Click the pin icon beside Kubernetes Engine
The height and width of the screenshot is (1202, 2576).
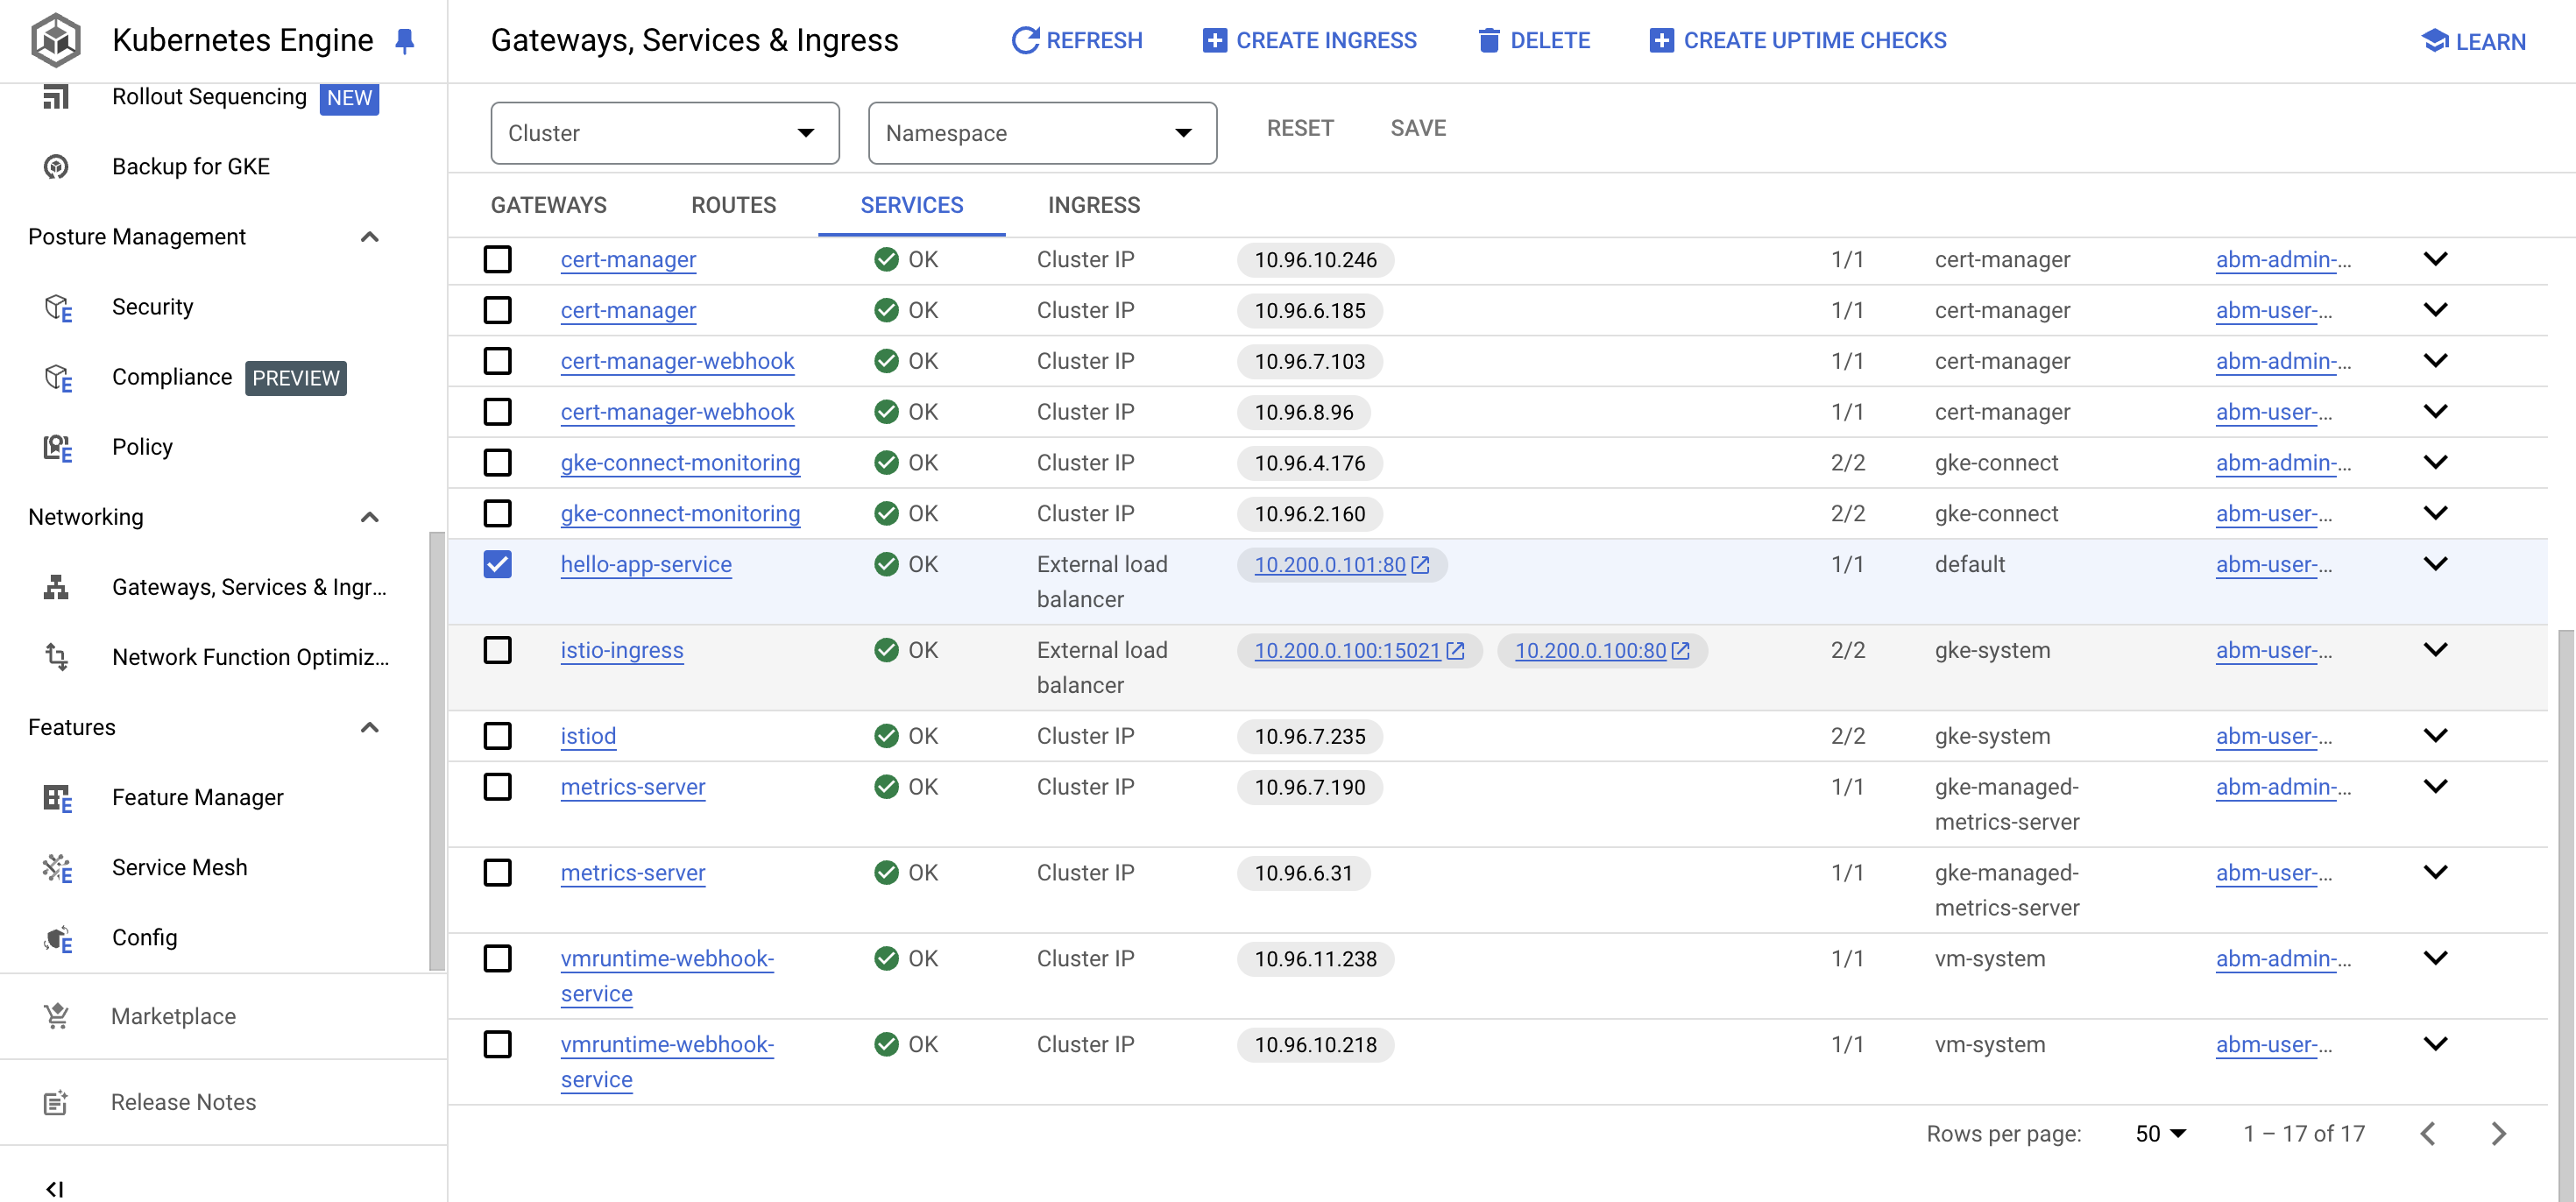point(404,41)
